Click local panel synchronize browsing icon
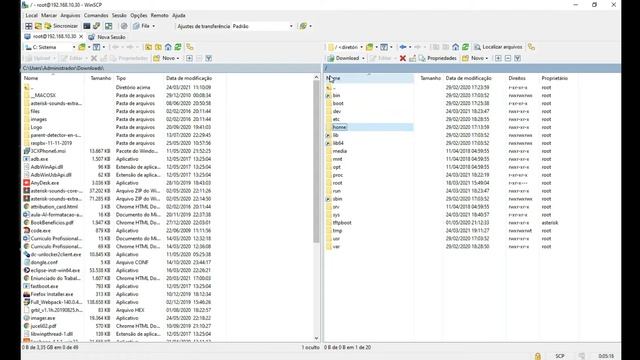 coord(190,47)
